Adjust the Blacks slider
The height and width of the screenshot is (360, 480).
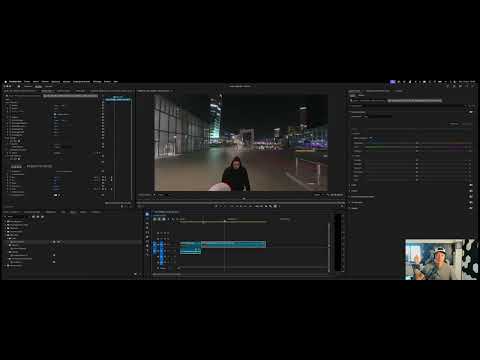coord(416,180)
